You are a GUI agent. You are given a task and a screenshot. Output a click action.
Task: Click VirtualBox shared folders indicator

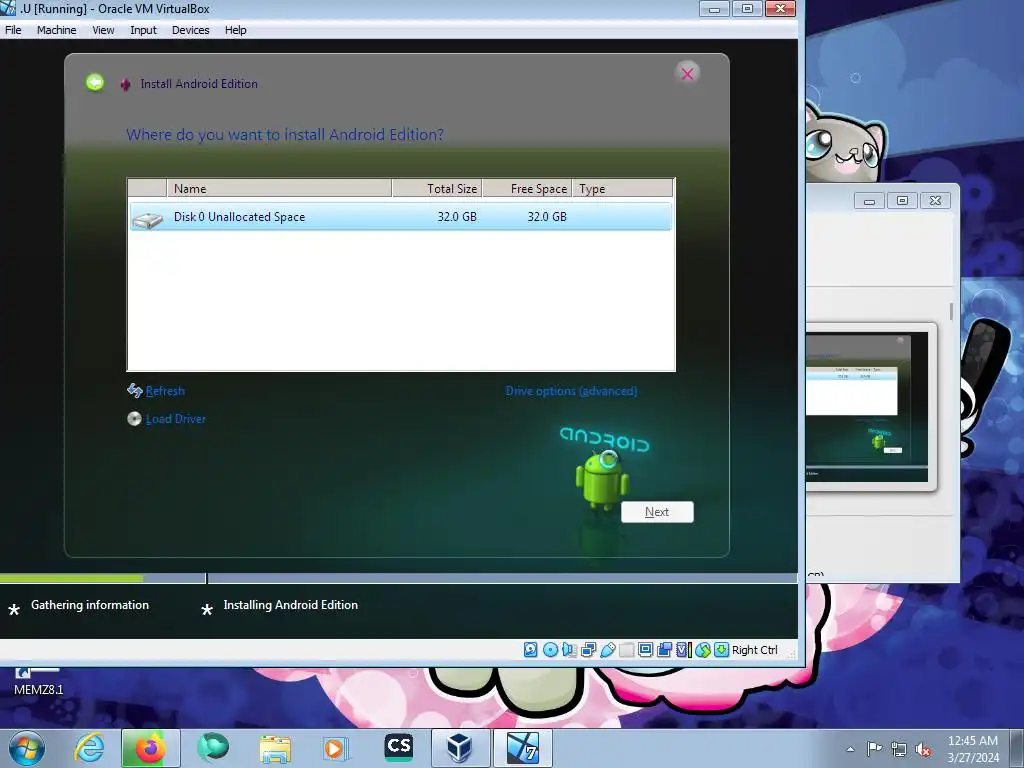(626, 650)
